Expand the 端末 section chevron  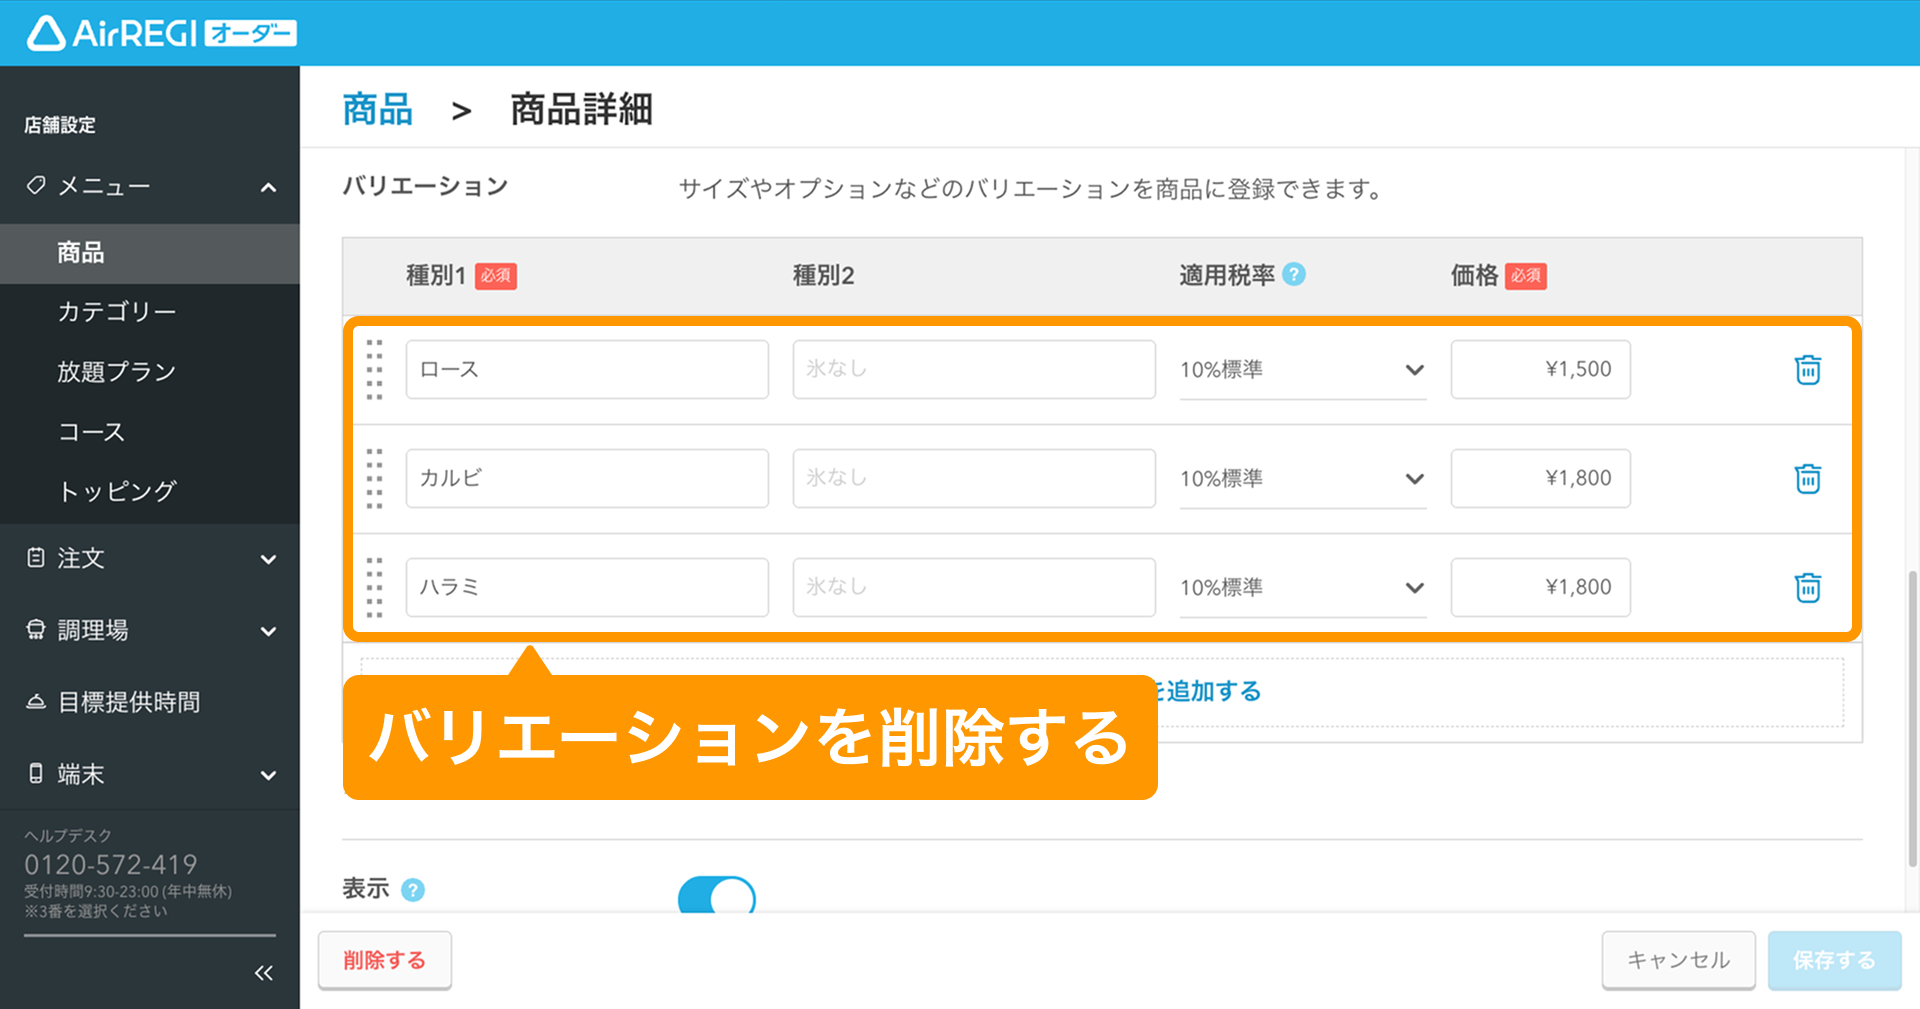click(268, 775)
